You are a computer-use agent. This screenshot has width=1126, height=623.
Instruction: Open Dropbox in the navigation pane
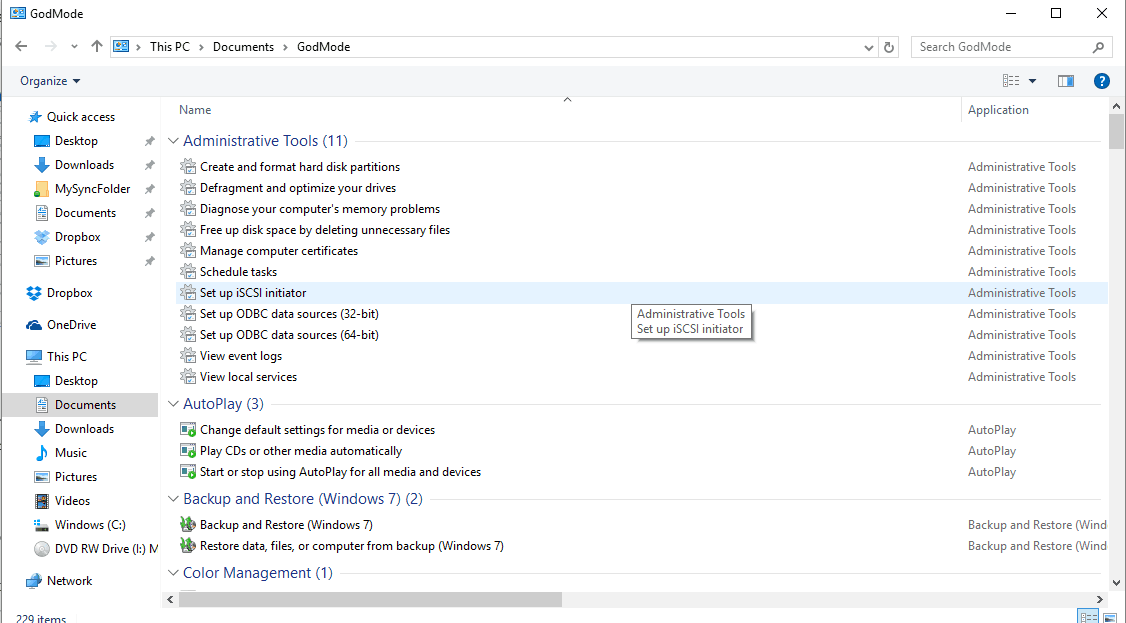69,293
